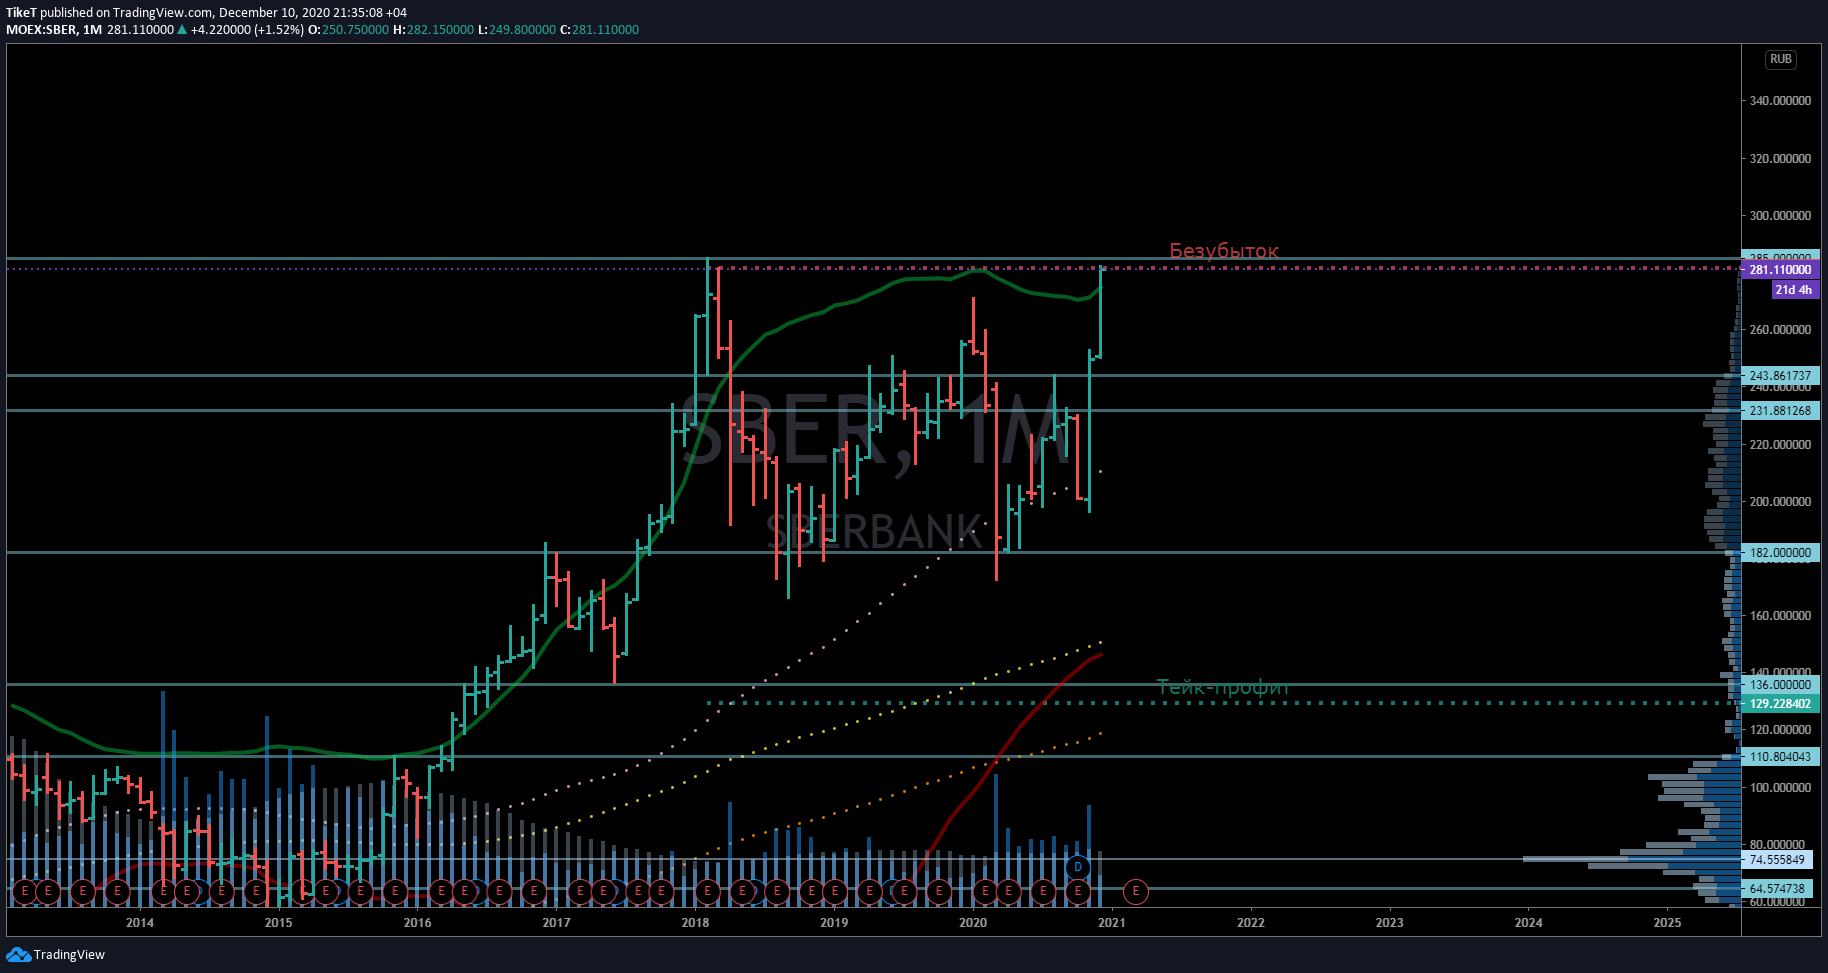
Task: Select the 64.574738 price level label
Action: pos(1777,889)
